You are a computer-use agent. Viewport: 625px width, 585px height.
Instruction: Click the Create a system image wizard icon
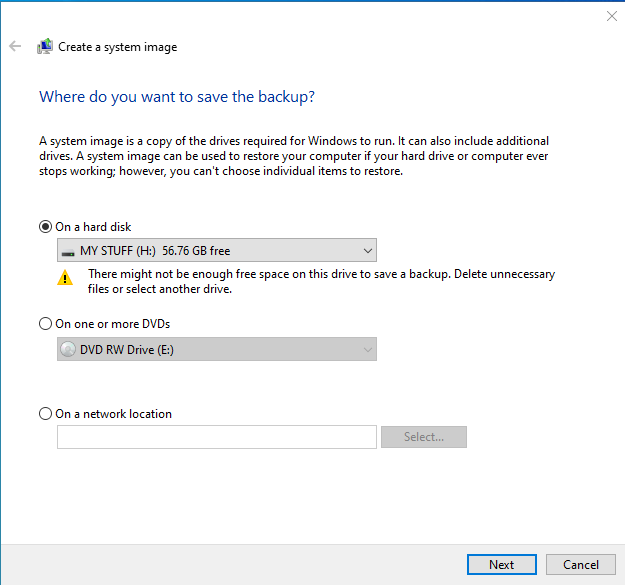(x=45, y=47)
